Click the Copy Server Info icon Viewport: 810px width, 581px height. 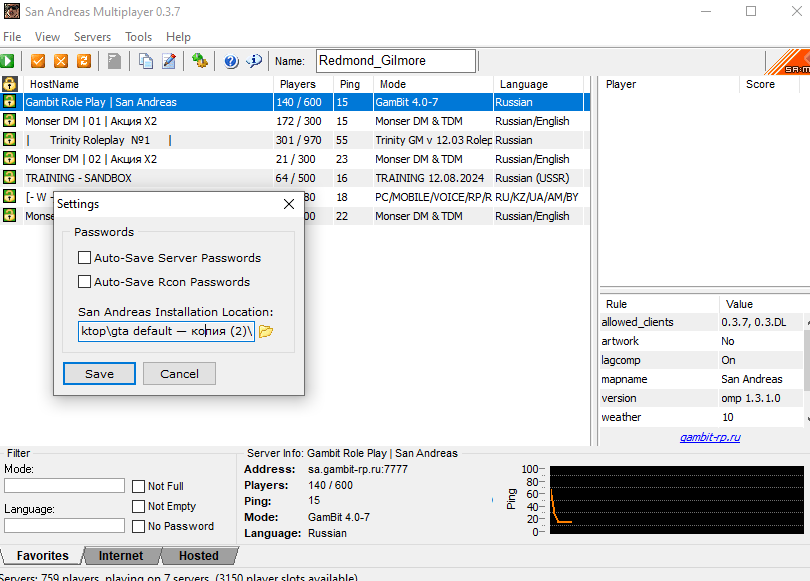click(146, 61)
